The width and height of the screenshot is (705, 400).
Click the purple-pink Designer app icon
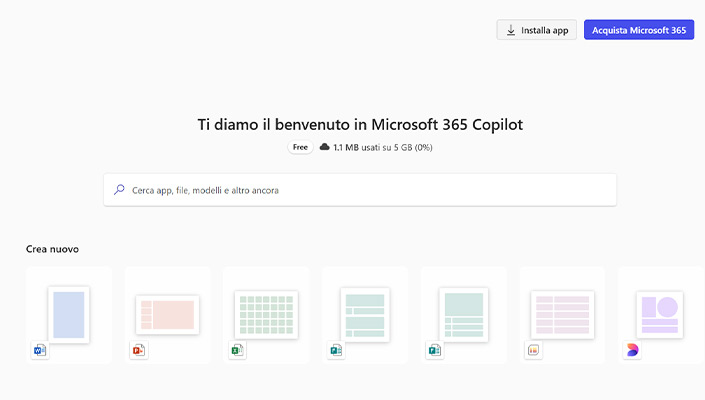point(632,350)
